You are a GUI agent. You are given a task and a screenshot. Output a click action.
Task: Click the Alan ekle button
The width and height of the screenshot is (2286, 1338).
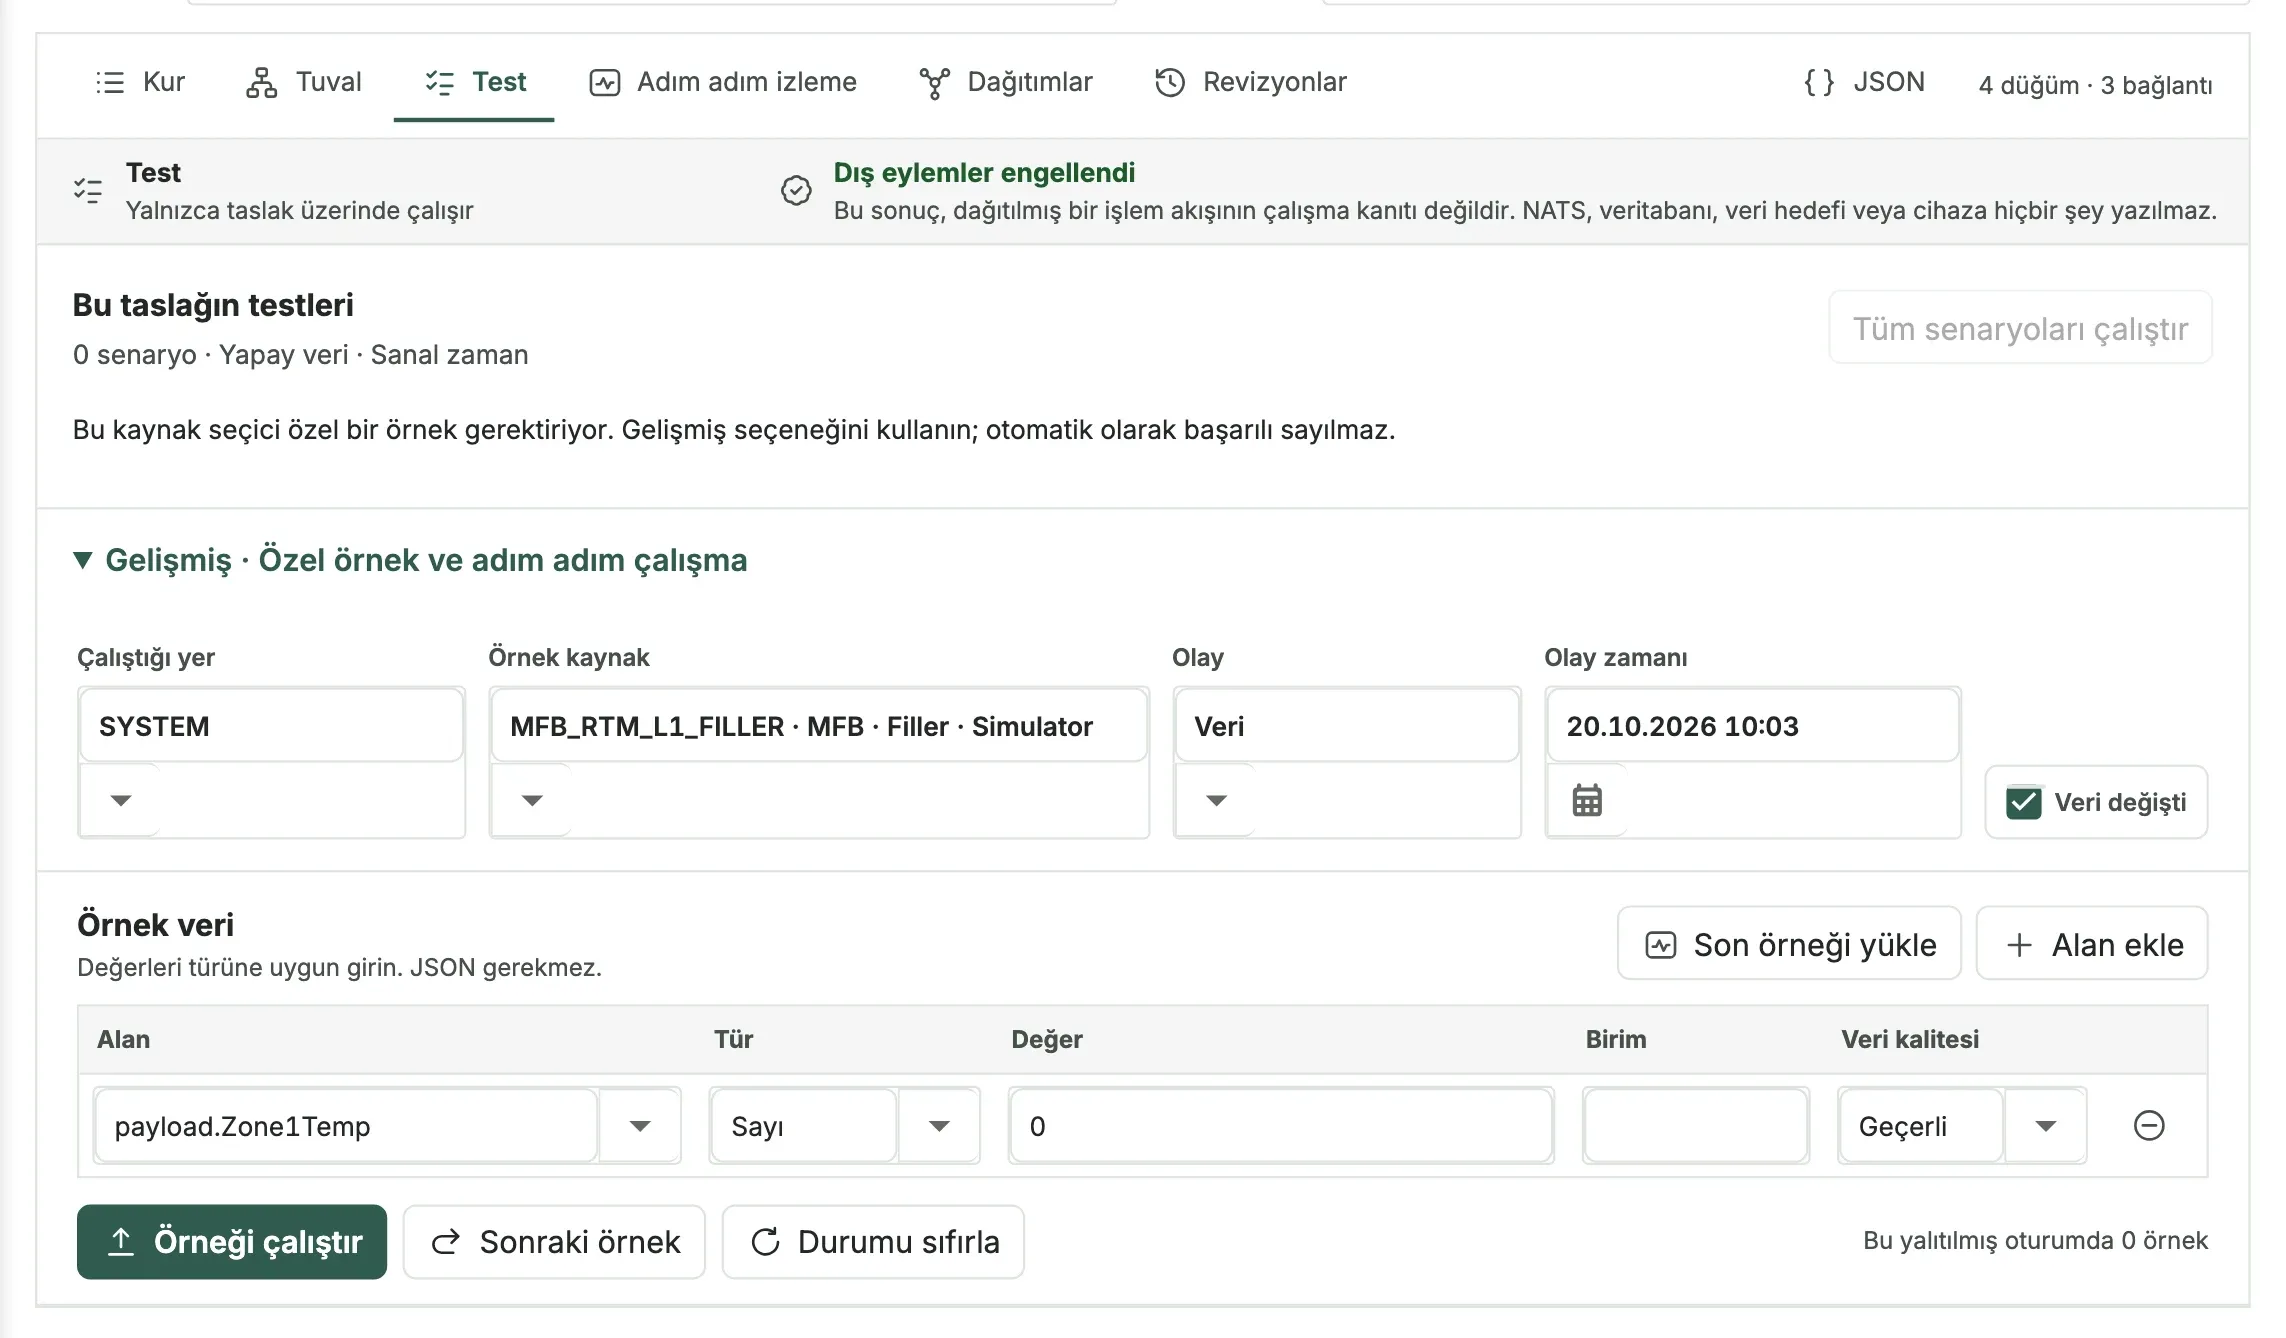click(2092, 944)
